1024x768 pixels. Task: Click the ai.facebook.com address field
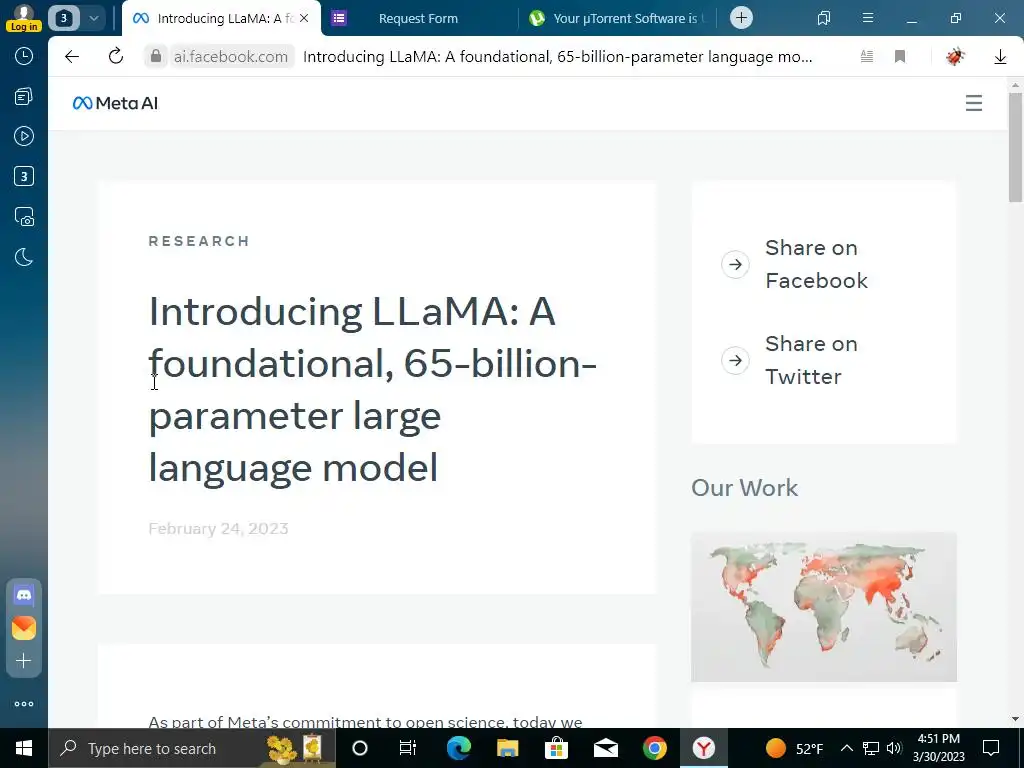(231, 57)
